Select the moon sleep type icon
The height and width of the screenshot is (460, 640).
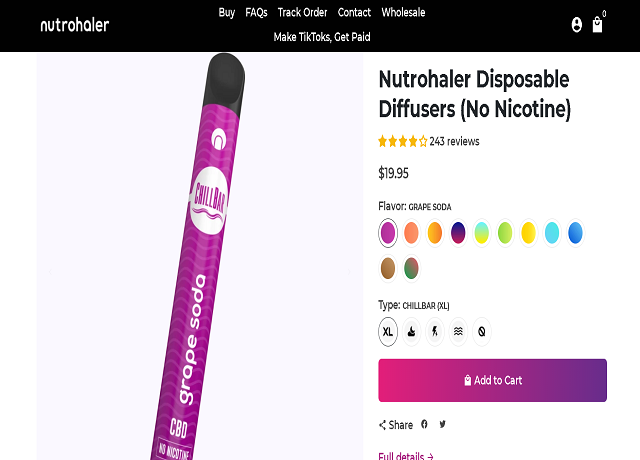(411, 331)
